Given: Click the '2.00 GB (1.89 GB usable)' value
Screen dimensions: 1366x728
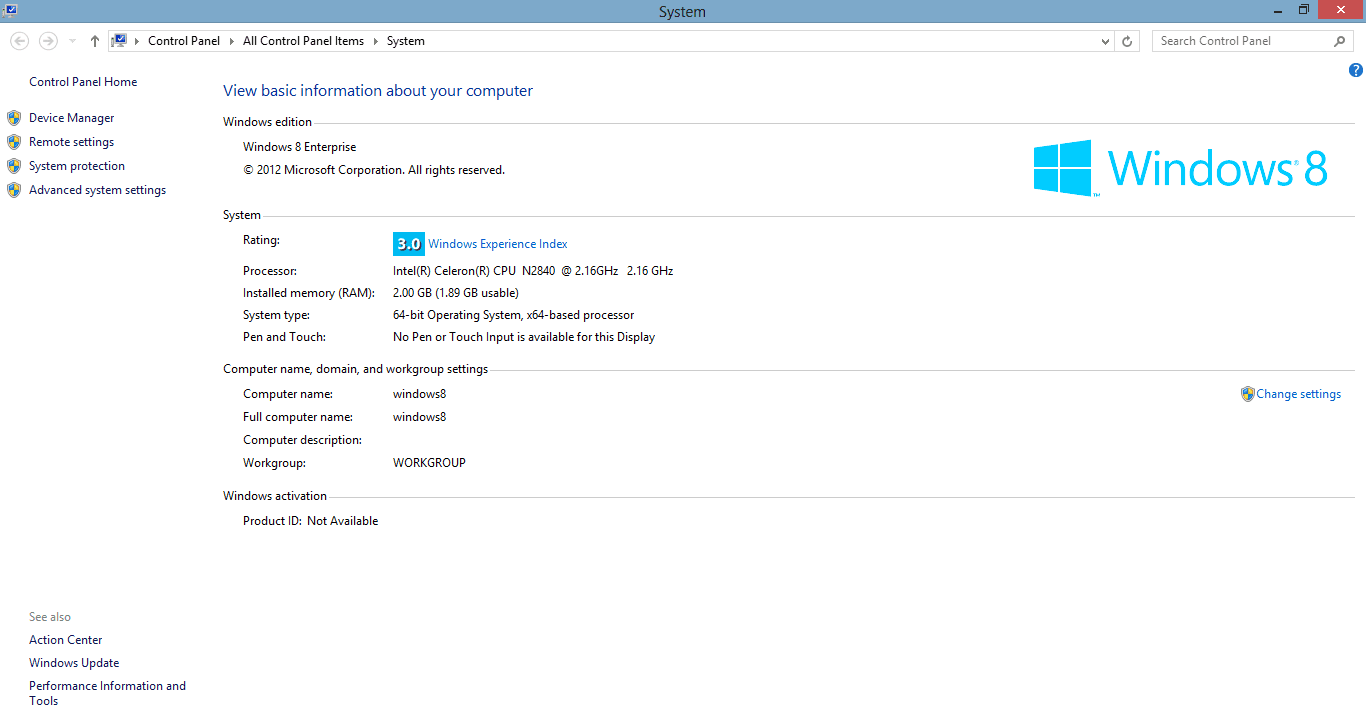Looking at the screenshot, I should coord(456,293).
